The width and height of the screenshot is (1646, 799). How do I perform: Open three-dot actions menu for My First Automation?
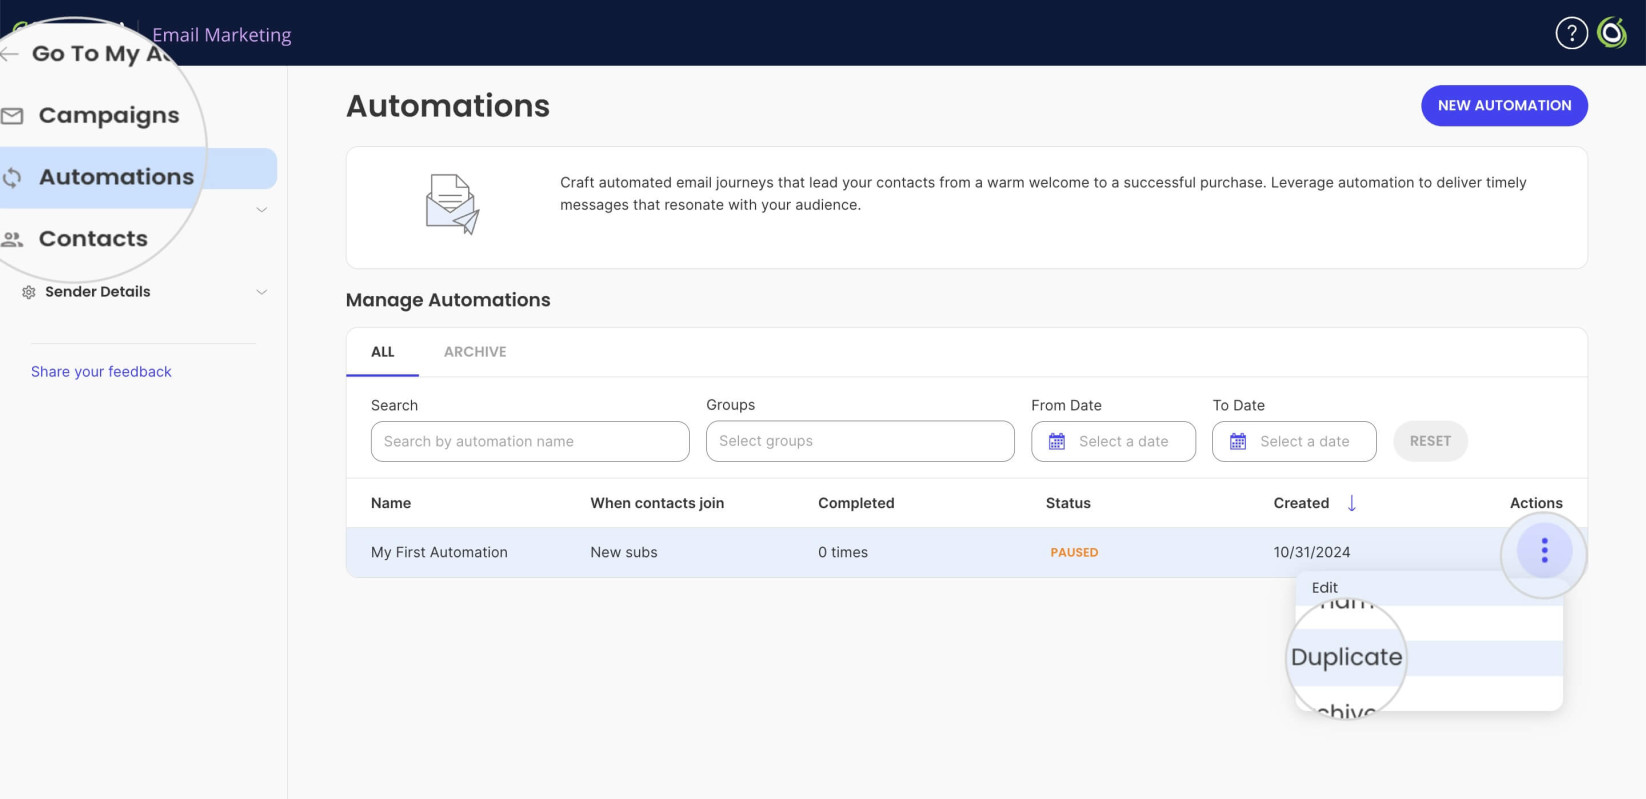click(x=1544, y=551)
